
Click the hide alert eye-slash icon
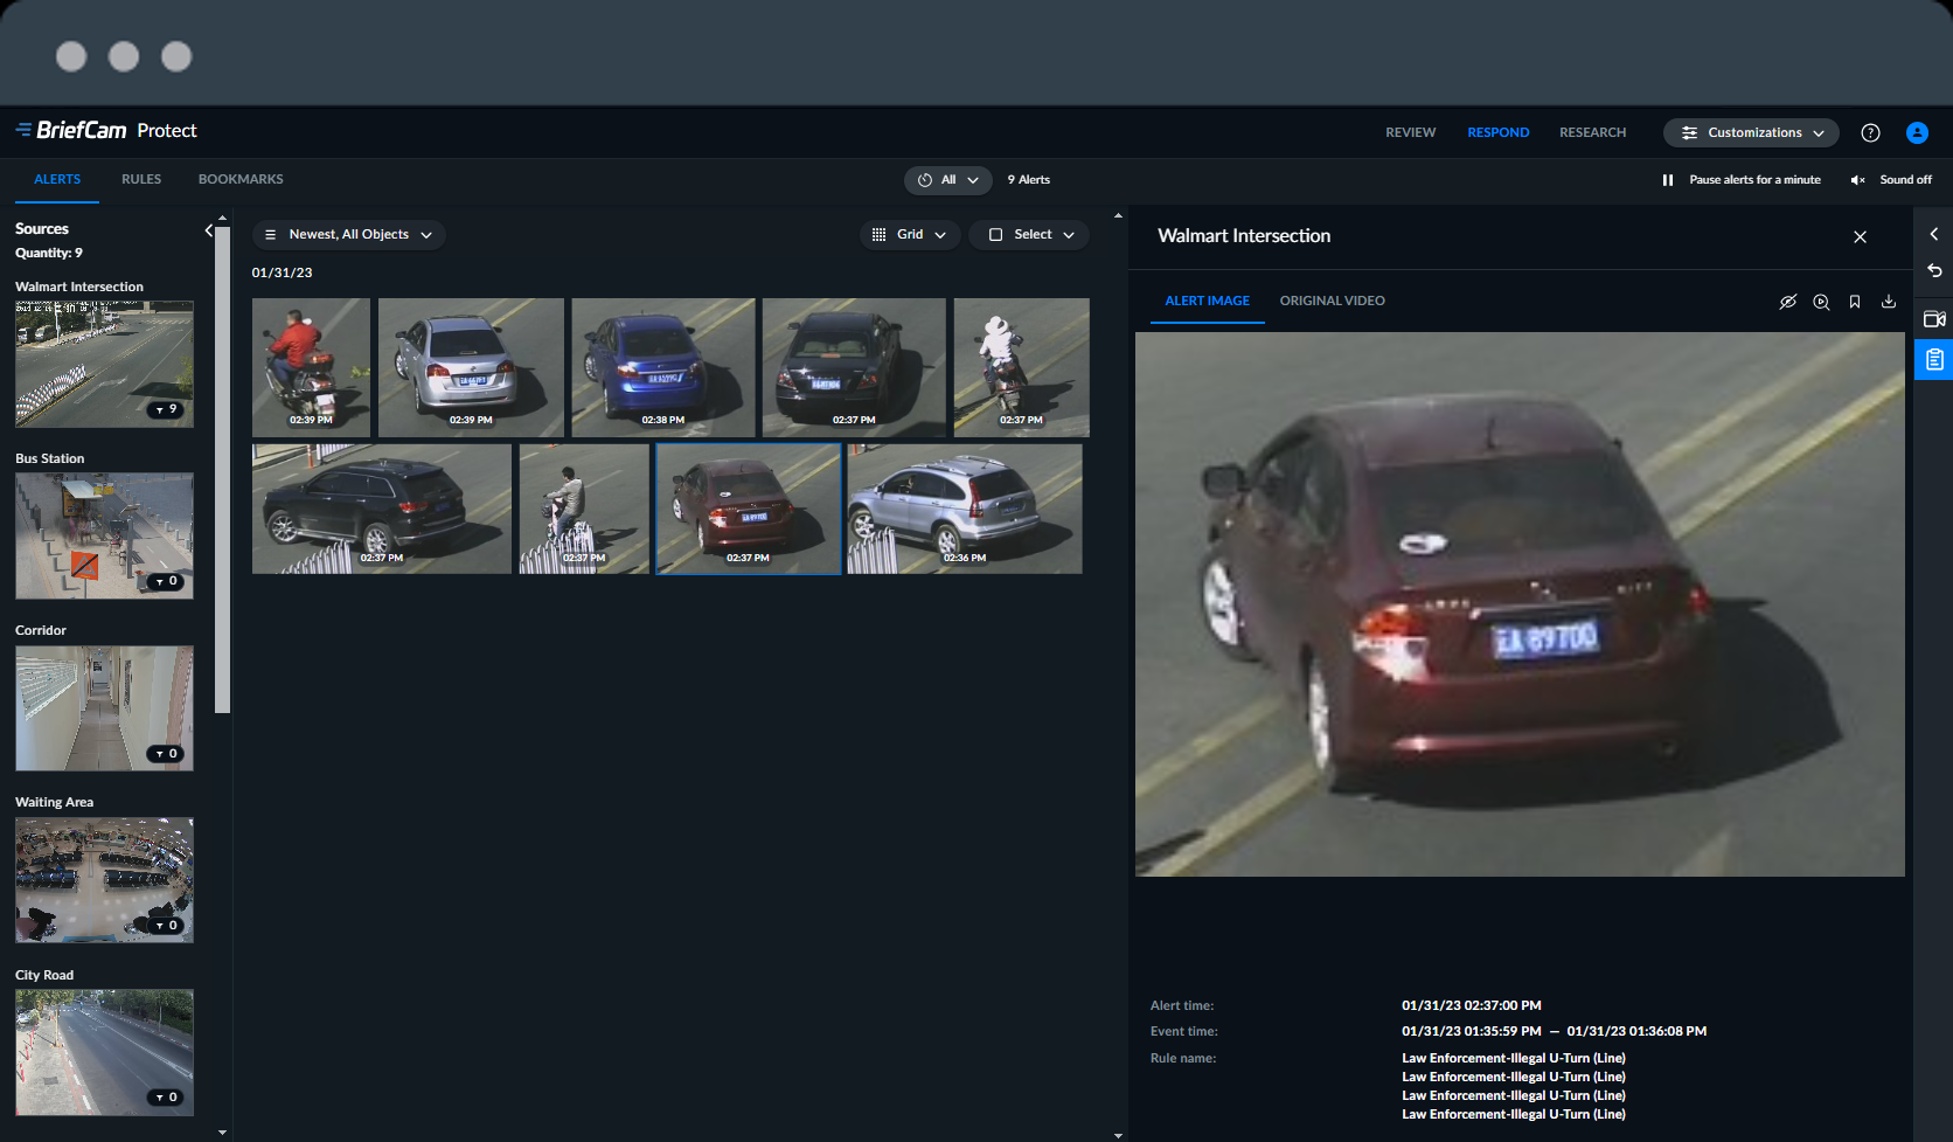(1787, 301)
